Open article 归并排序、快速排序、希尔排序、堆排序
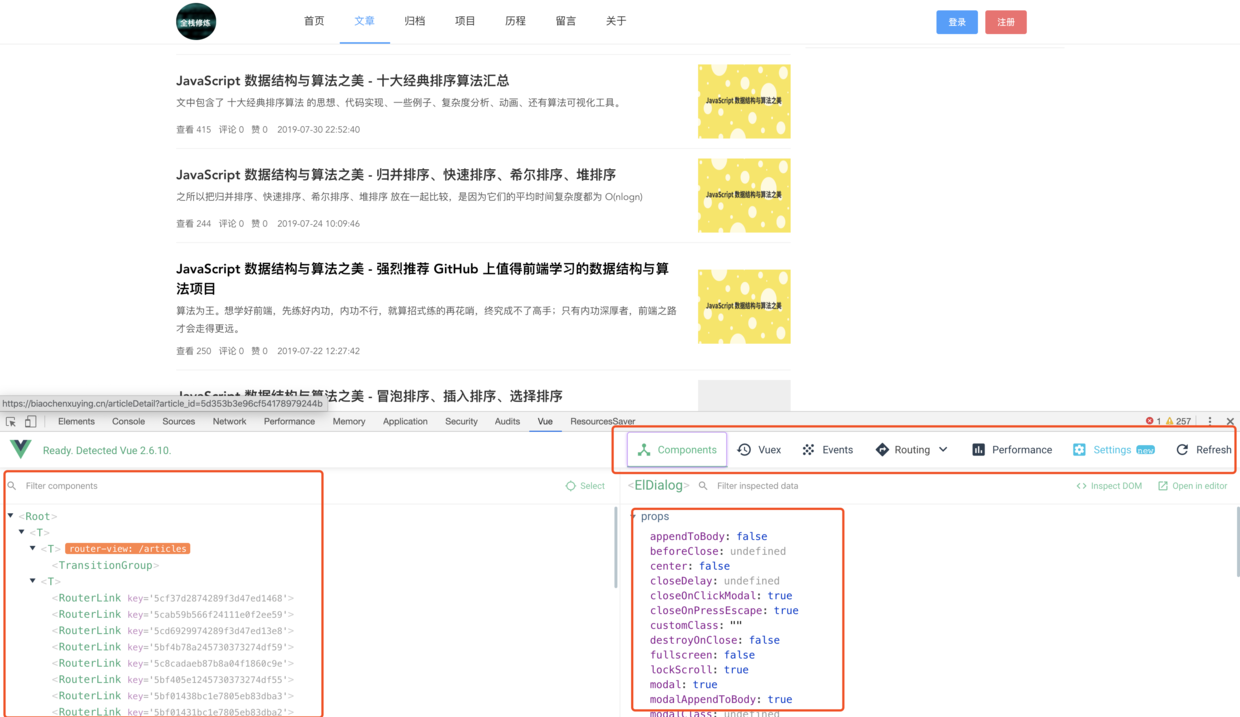 click(x=396, y=174)
